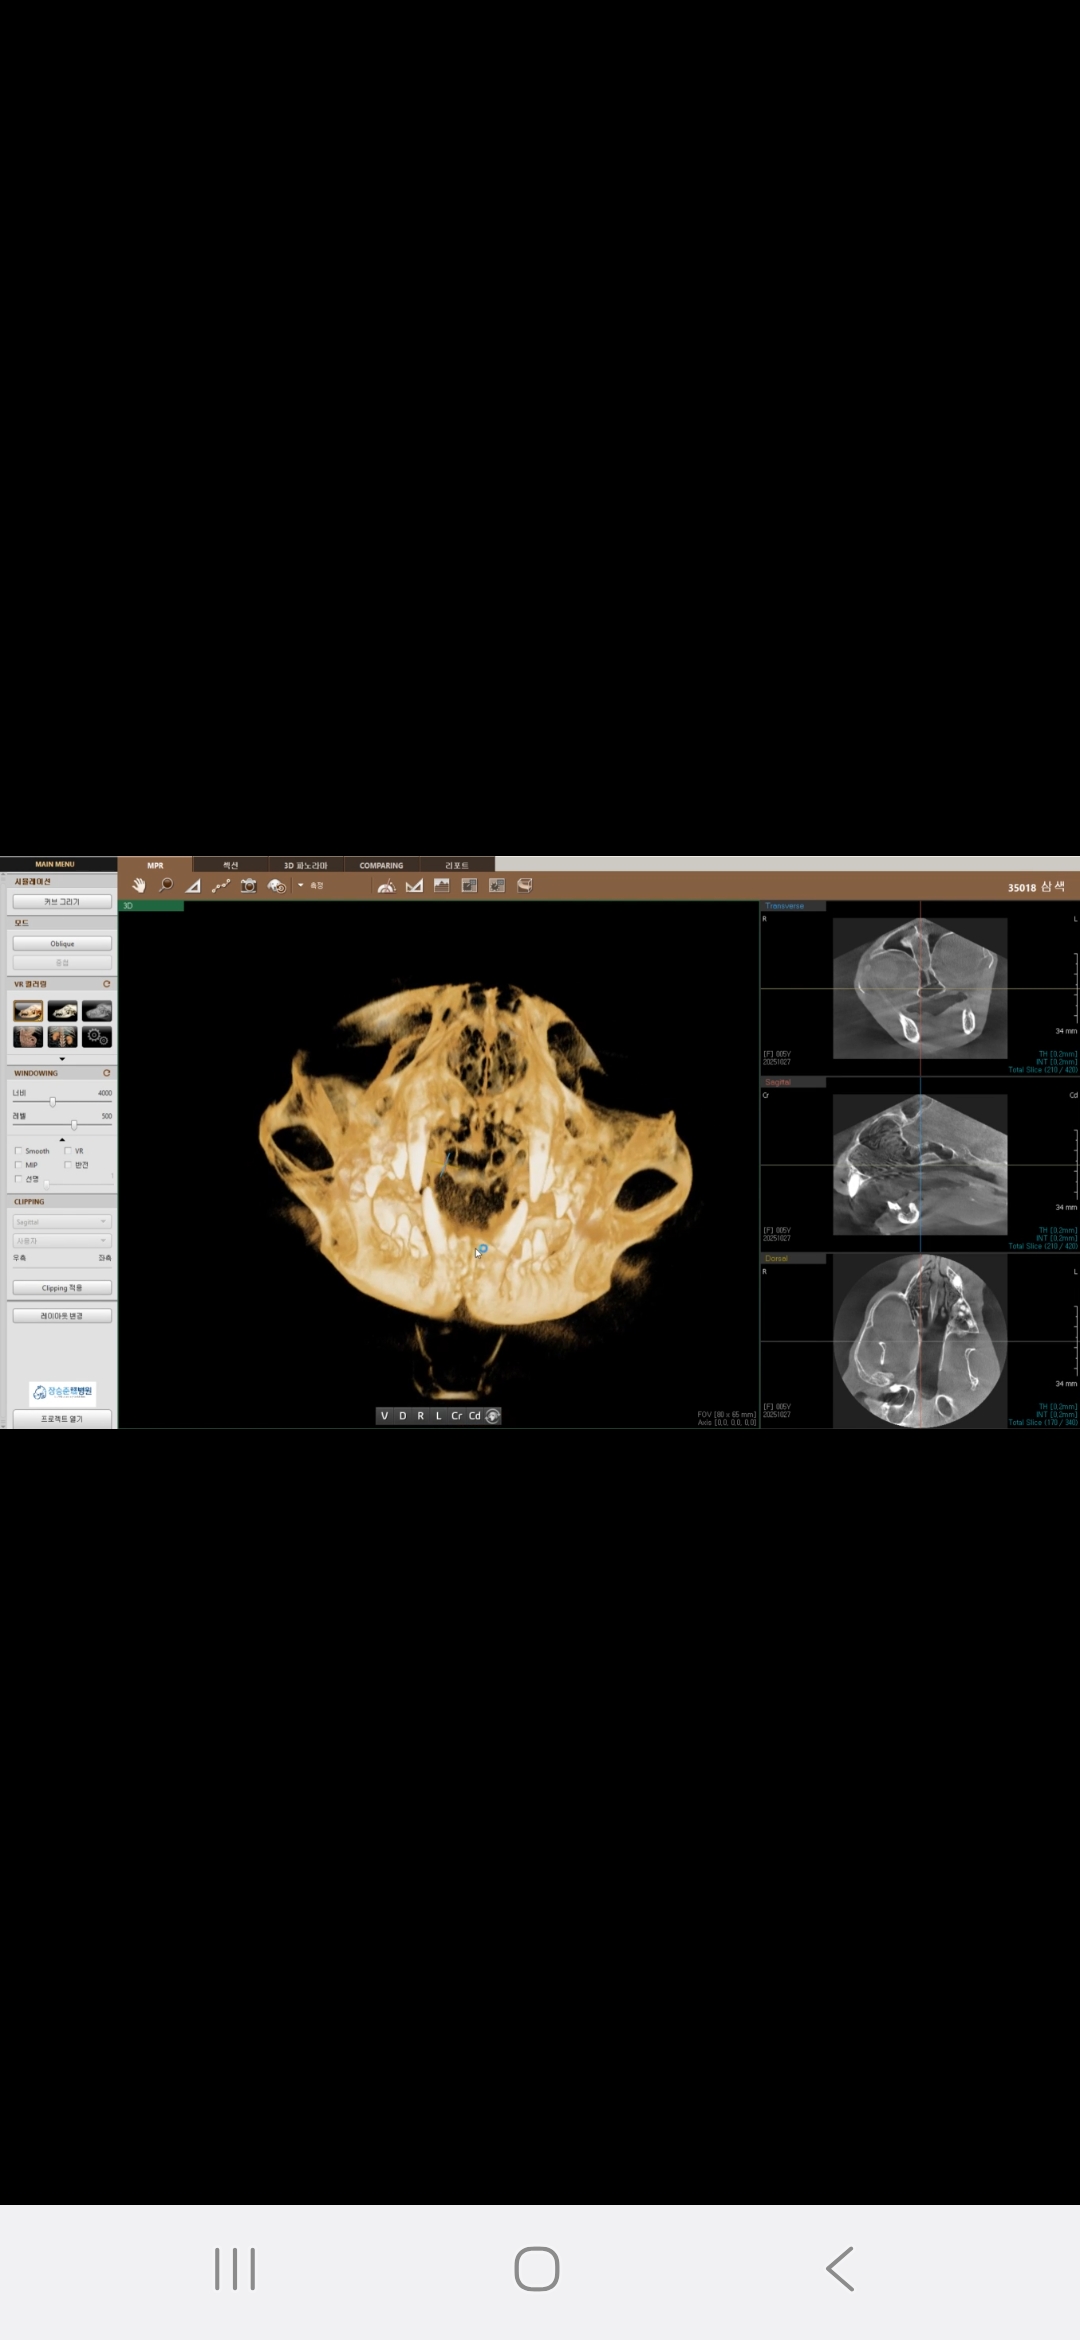The image size is (1080, 2340).
Task: Select the magnifier zoom tool
Action: click(166, 885)
